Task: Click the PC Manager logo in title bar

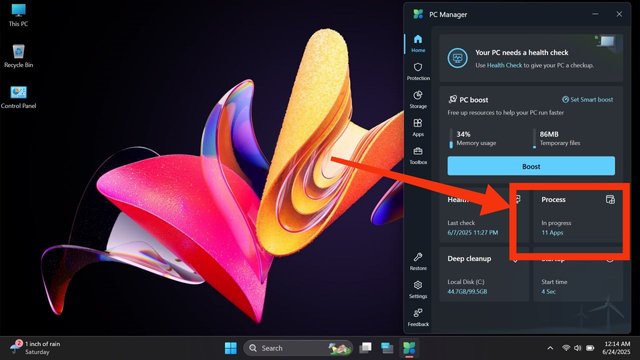Action: click(418, 14)
